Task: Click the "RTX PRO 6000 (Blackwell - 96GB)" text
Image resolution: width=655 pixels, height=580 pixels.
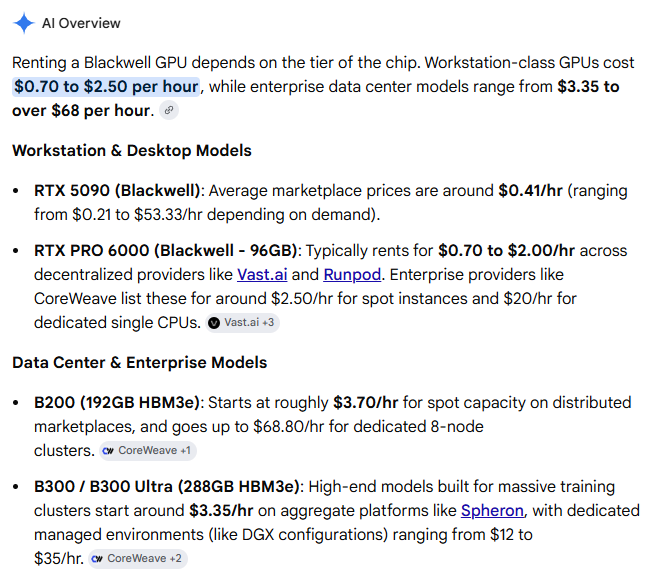Action: point(165,251)
